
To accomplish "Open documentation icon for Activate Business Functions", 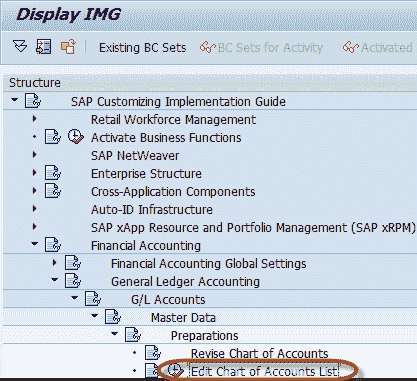I will point(53,137).
